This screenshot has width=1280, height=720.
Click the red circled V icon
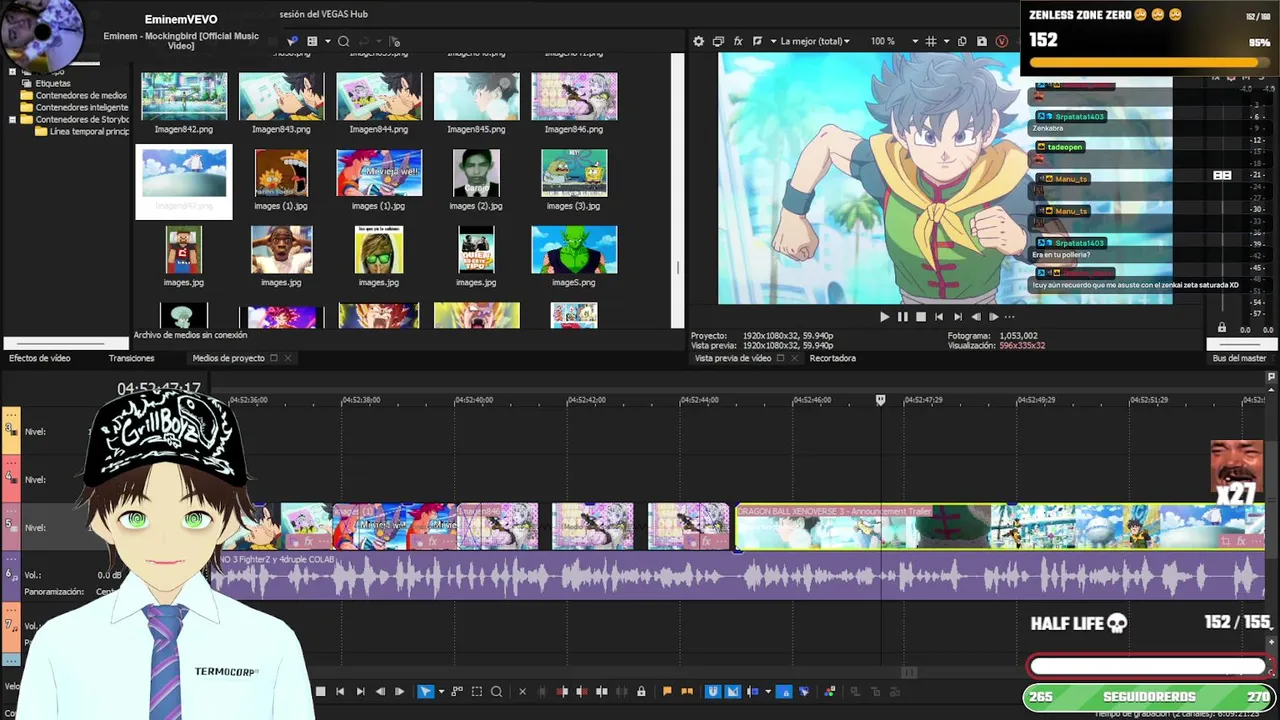pos(1002,41)
